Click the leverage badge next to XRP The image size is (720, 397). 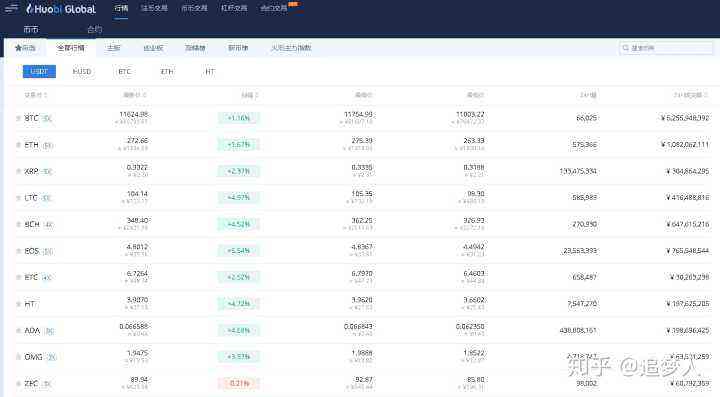coord(48,171)
